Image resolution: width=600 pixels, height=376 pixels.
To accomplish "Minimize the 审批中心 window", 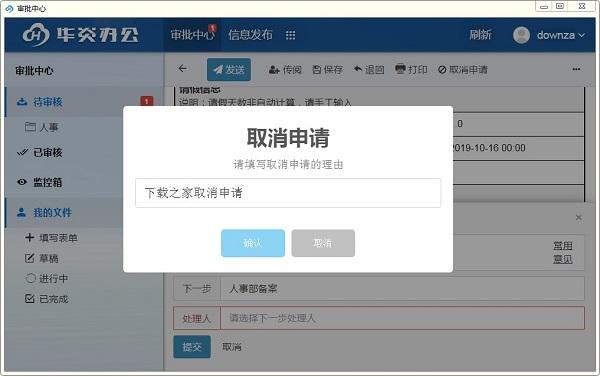I will pyautogui.click(x=544, y=6).
